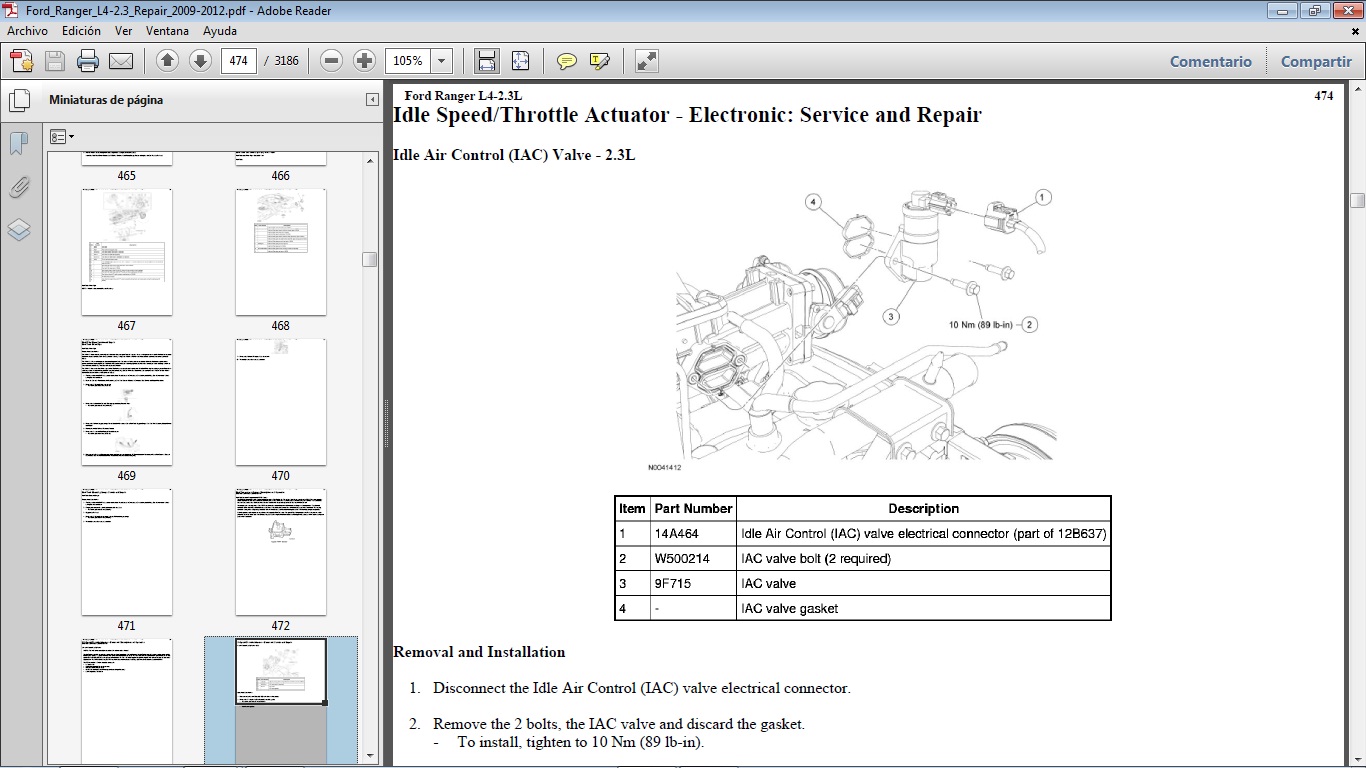
Task: Click the 'Miniaturas de página' panel title
Action: click(106, 100)
